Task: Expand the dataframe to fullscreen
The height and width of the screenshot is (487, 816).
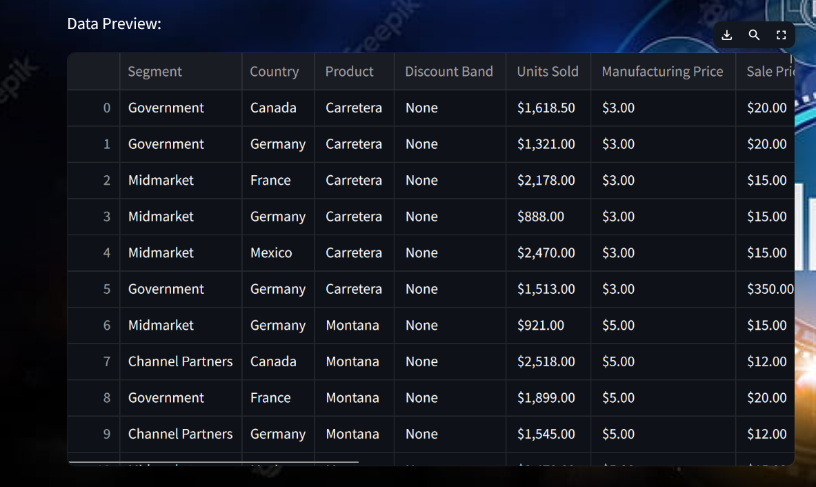Action: [781, 35]
